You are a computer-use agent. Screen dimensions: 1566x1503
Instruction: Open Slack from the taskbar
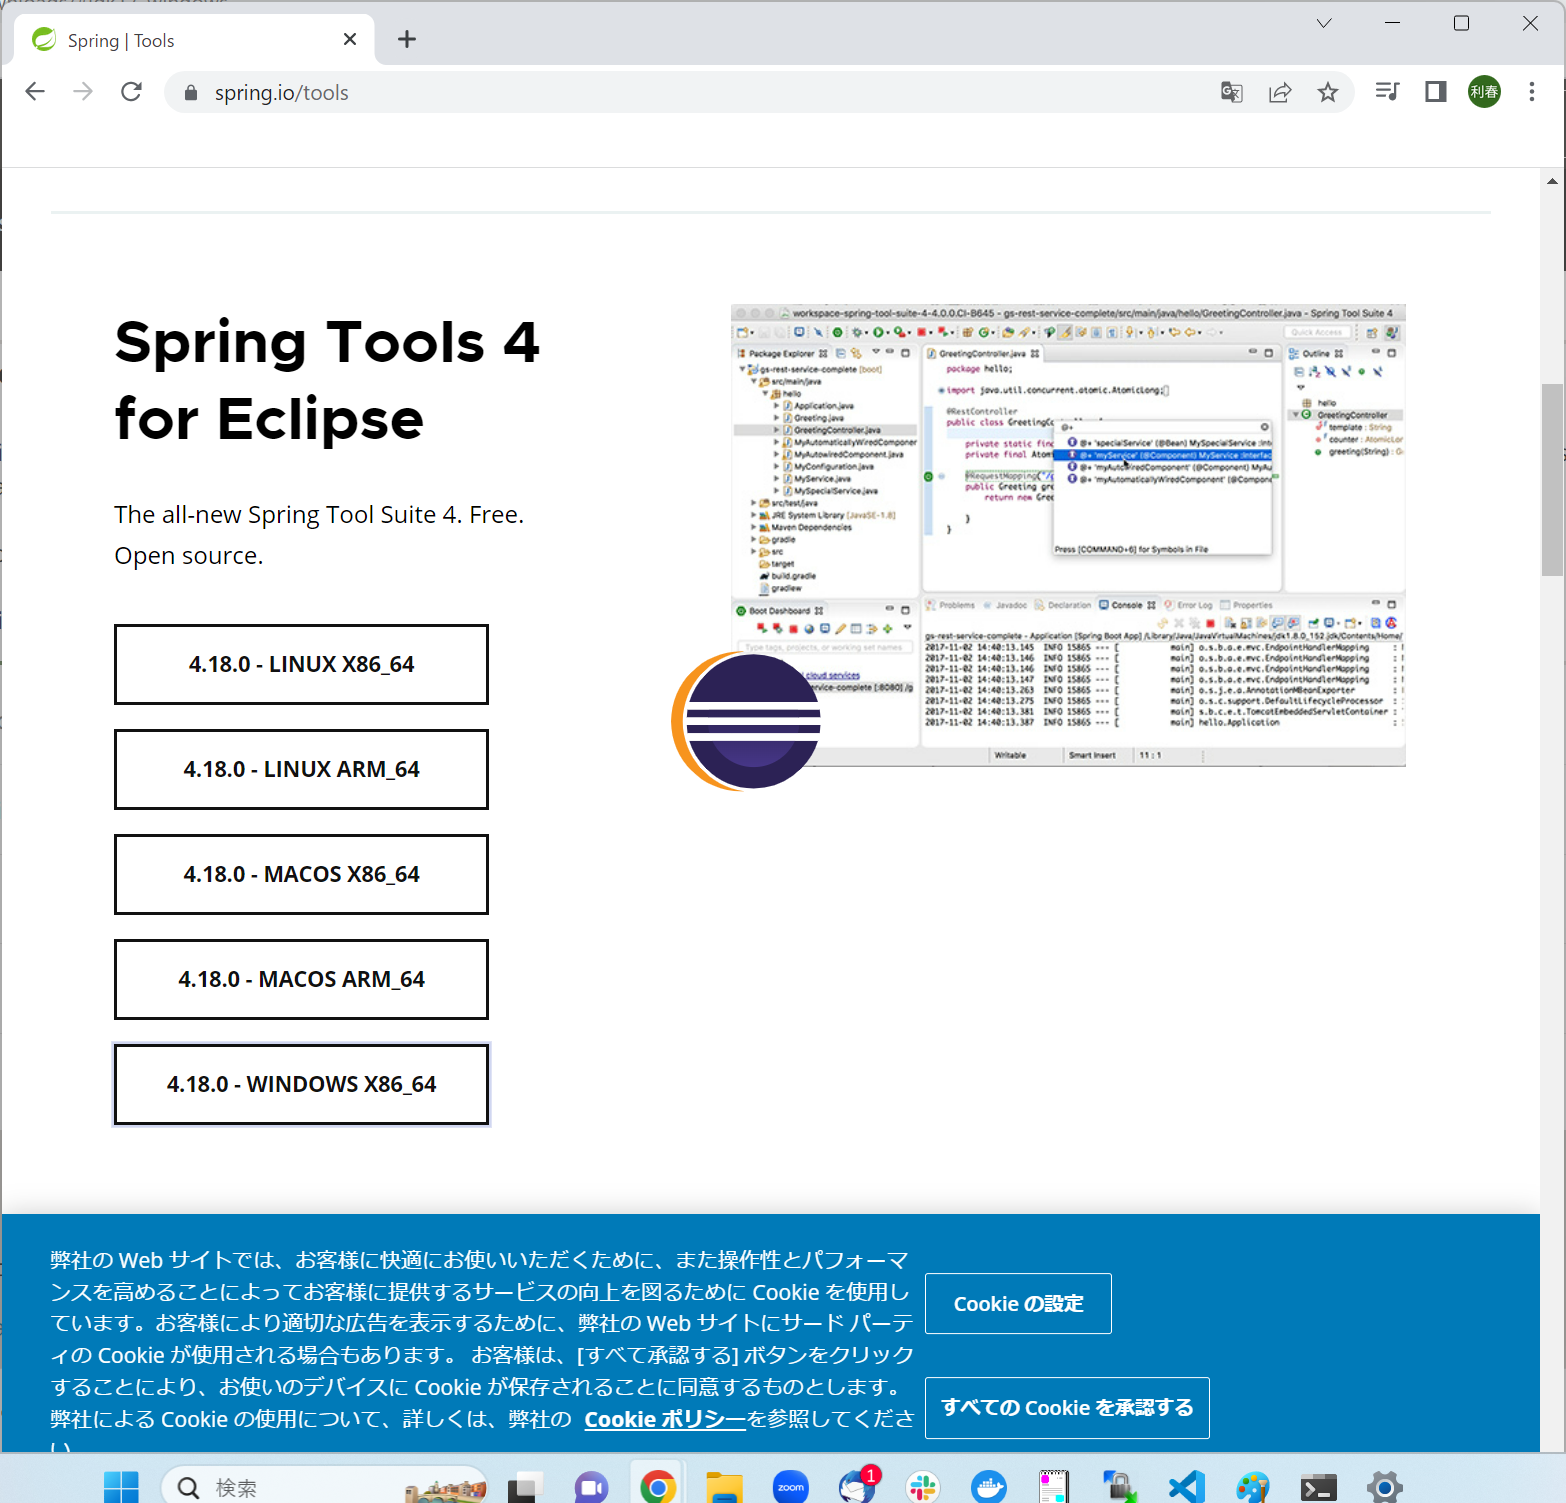pos(922,1486)
